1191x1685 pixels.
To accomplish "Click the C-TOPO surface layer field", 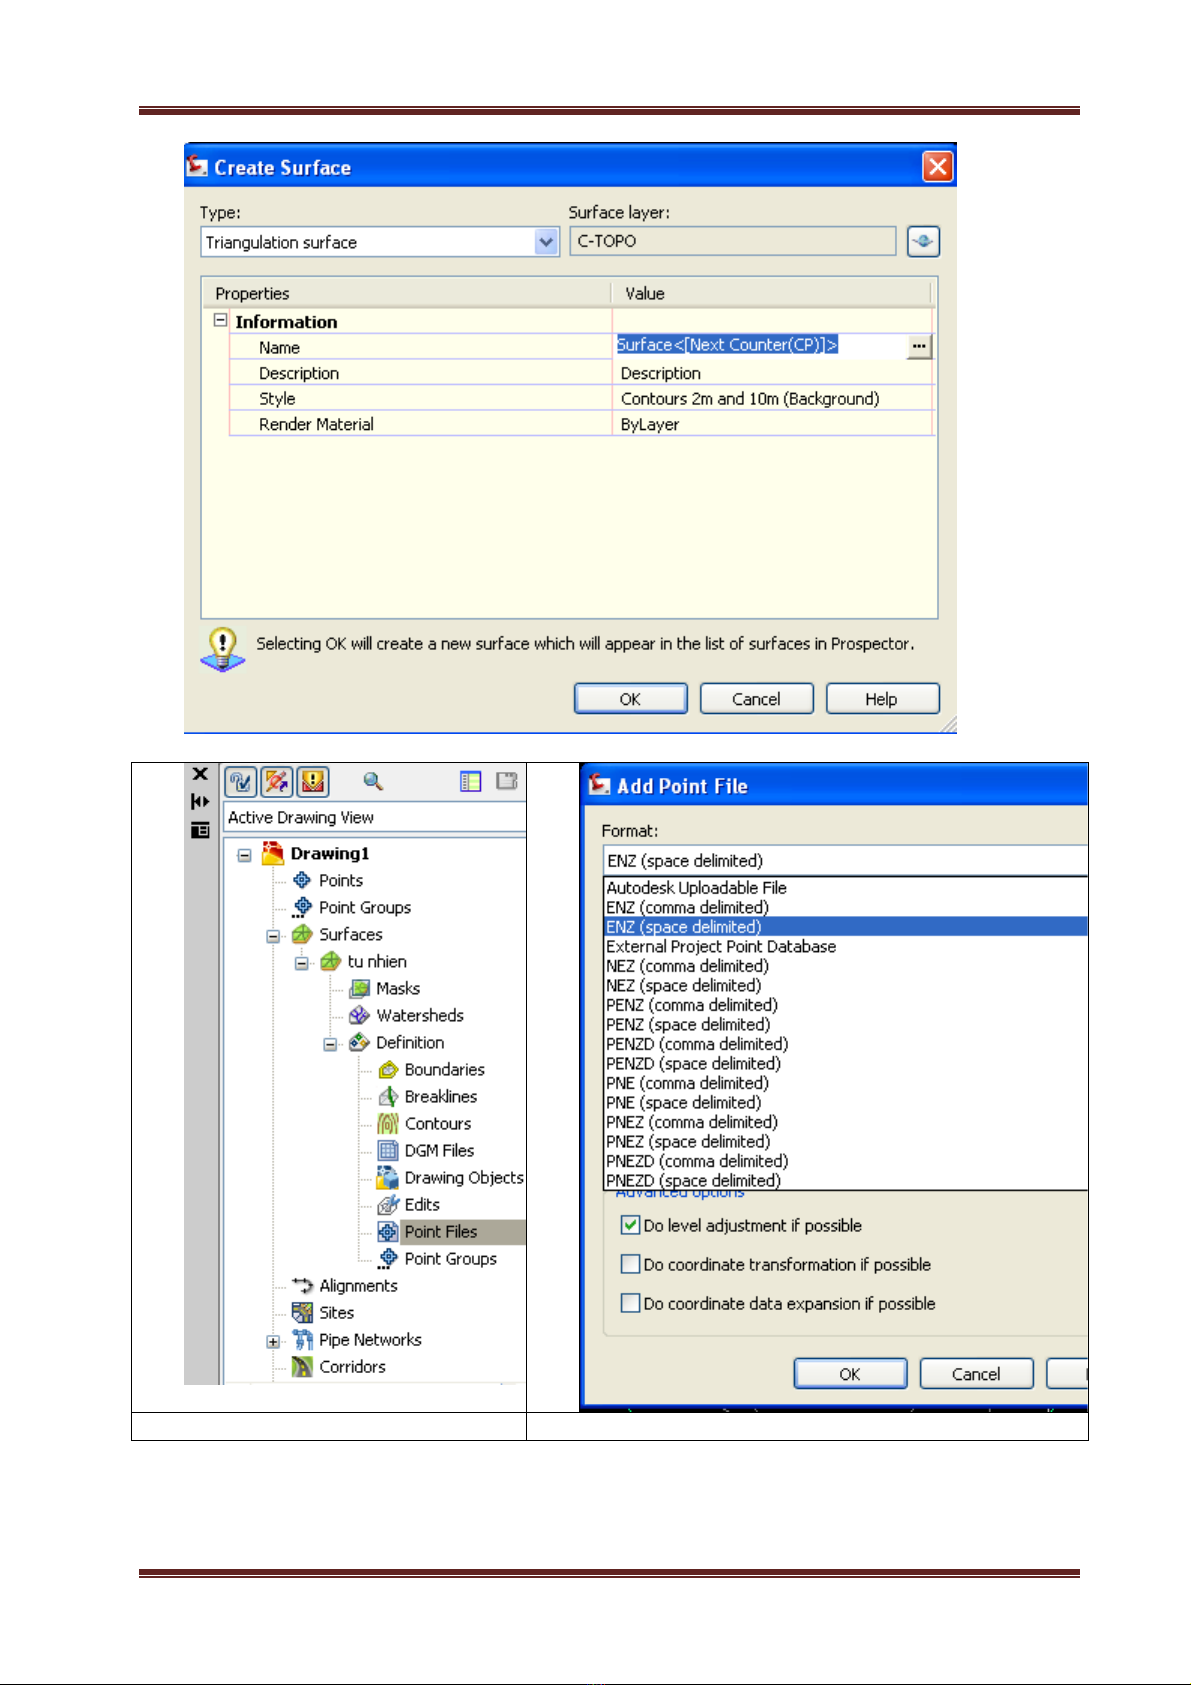I will coord(733,241).
